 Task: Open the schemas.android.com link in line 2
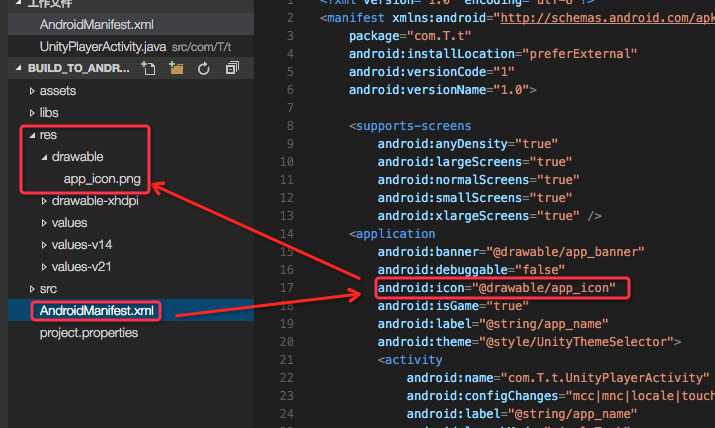tap(607, 18)
